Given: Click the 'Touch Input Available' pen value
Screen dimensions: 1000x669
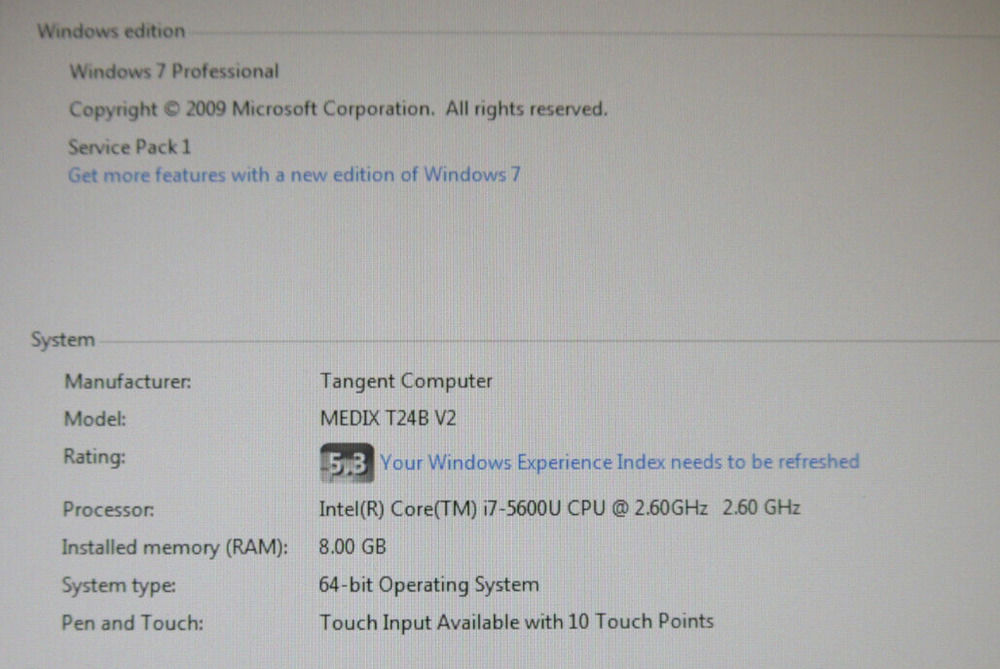Looking at the screenshot, I should [x=516, y=622].
